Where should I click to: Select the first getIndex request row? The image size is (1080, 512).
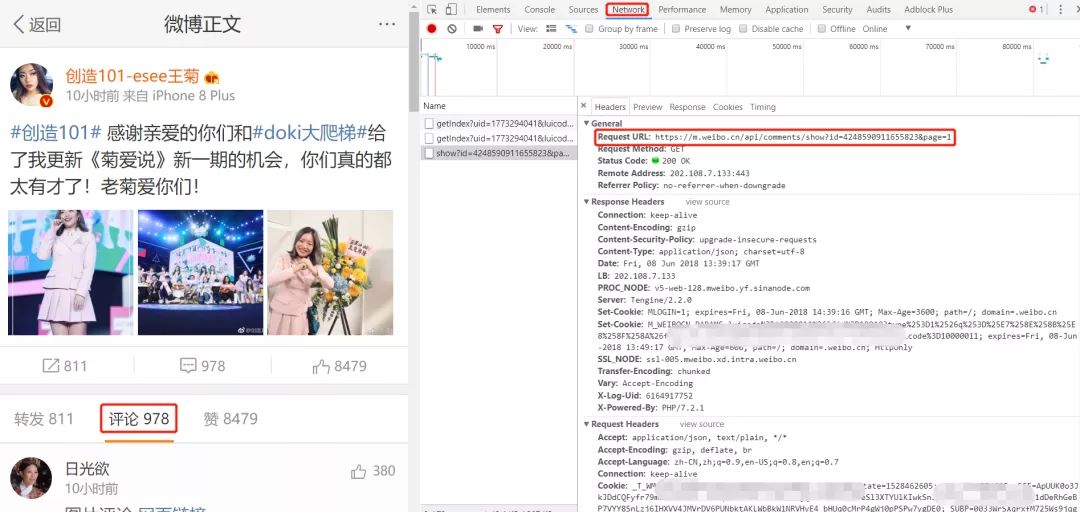(x=499, y=123)
